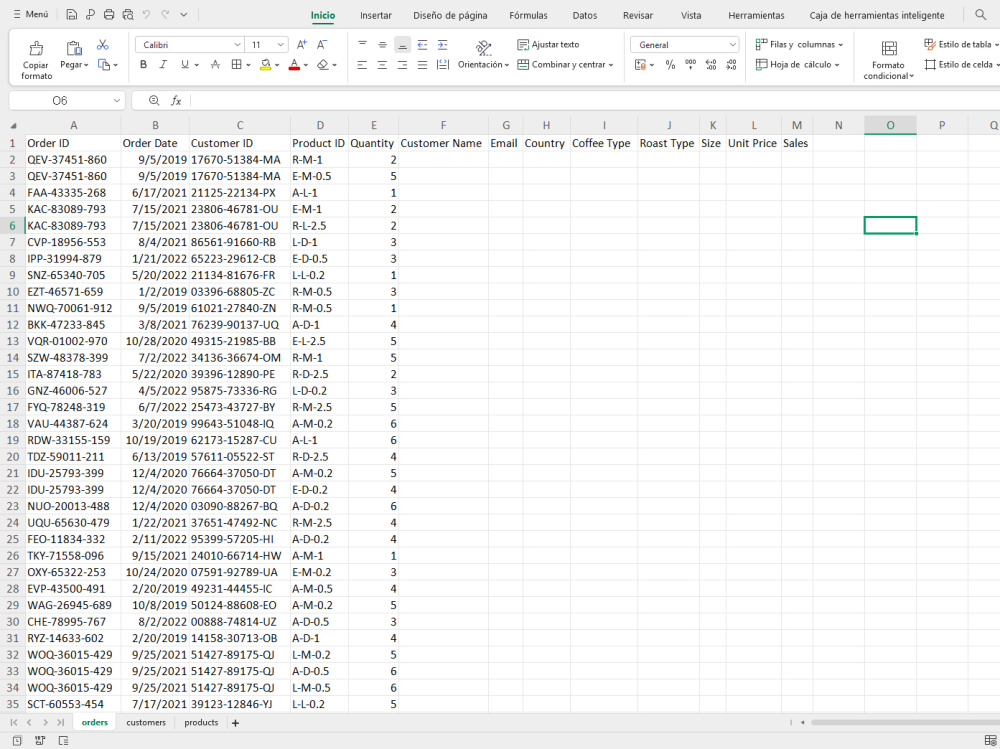
Task: Expand the Name Box O6 dropdown
Action: pos(117,101)
